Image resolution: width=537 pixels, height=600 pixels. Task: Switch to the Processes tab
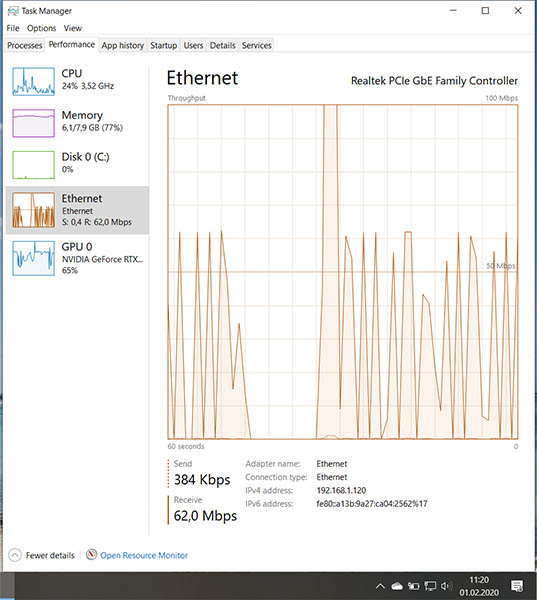tap(24, 45)
